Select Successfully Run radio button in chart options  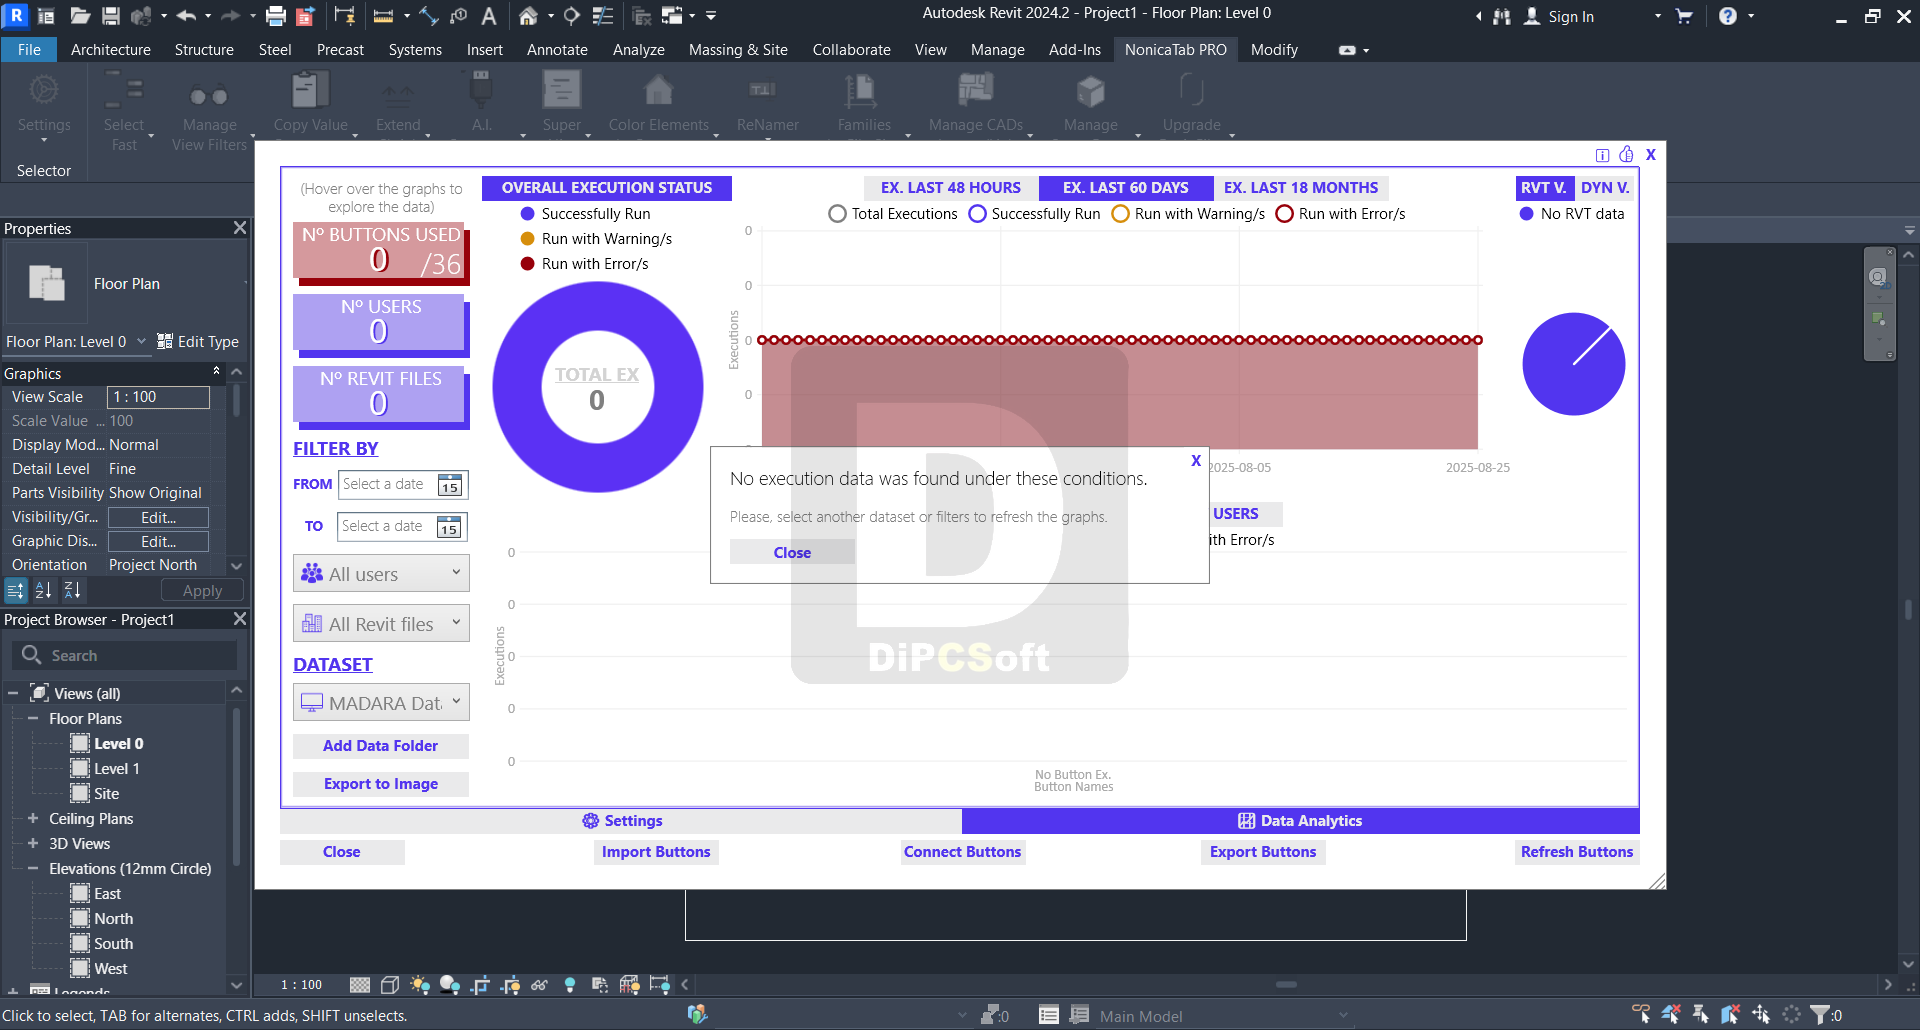[x=977, y=214]
